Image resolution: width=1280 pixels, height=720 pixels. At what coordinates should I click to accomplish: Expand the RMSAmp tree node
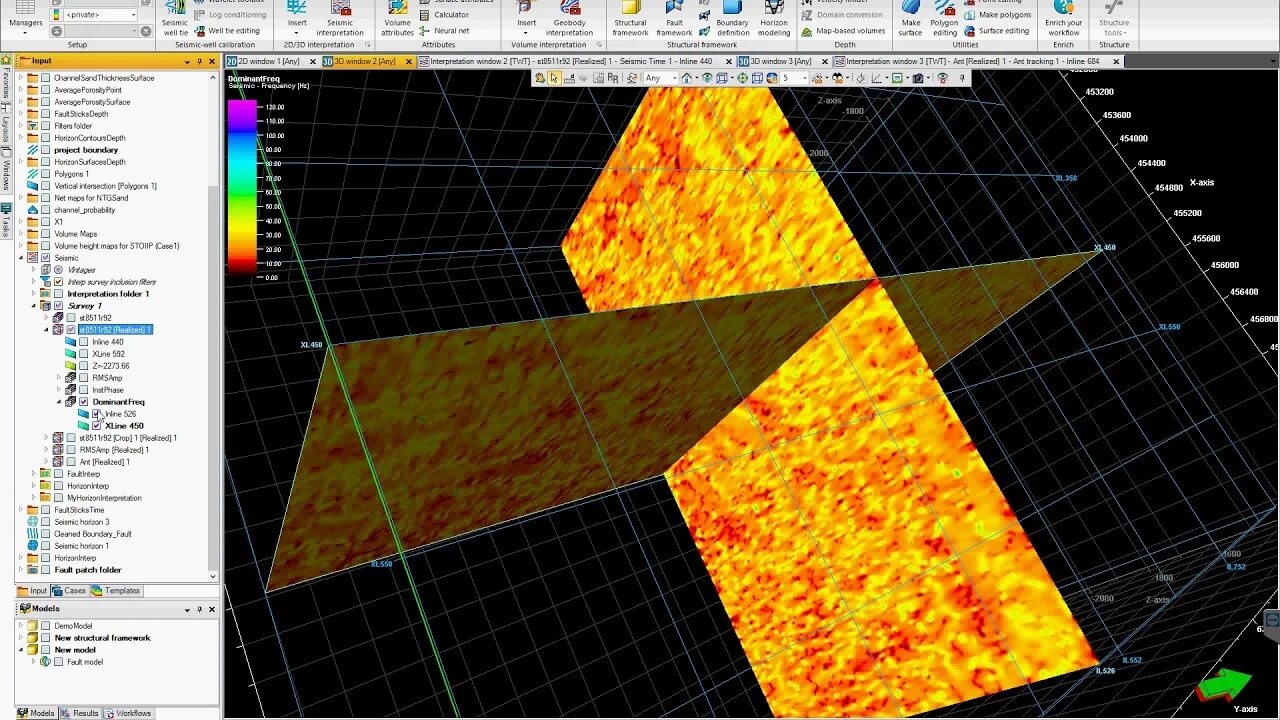coord(59,378)
